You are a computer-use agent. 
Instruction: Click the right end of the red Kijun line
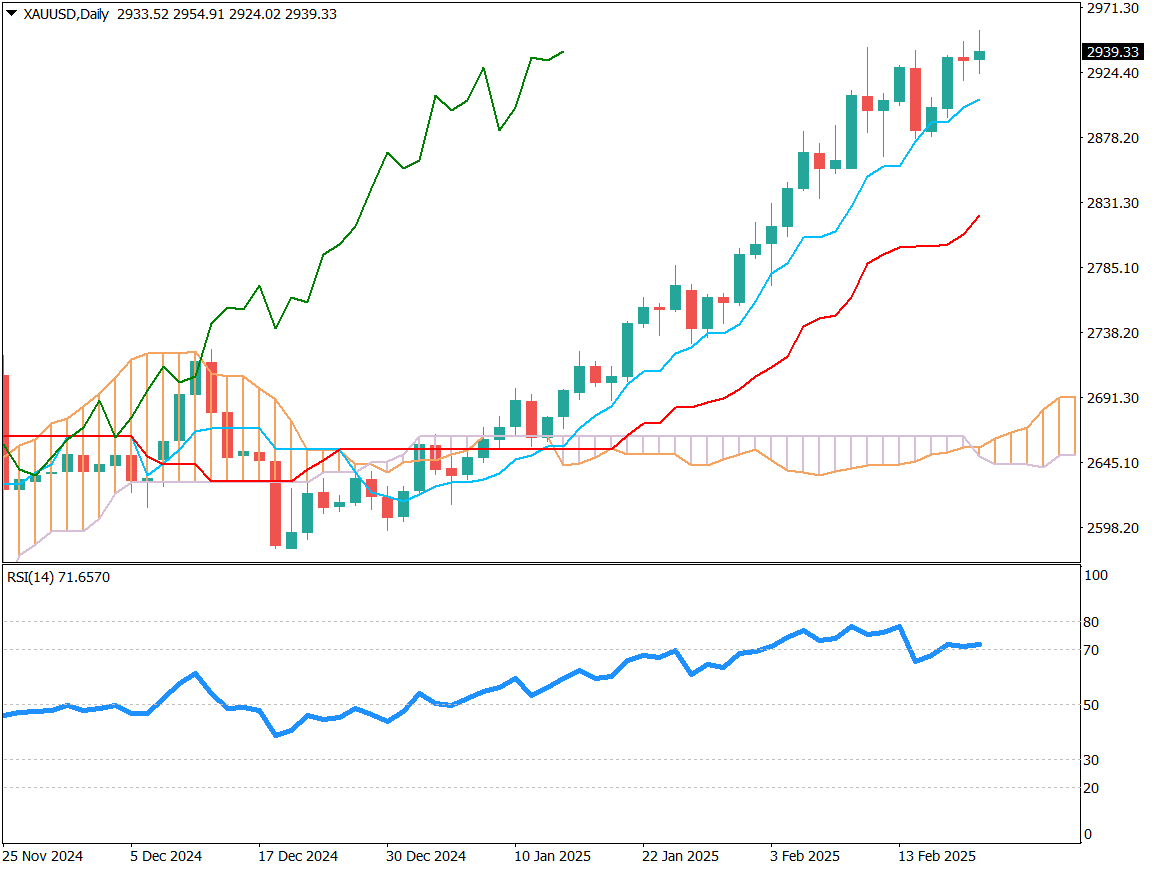tap(978, 216)
